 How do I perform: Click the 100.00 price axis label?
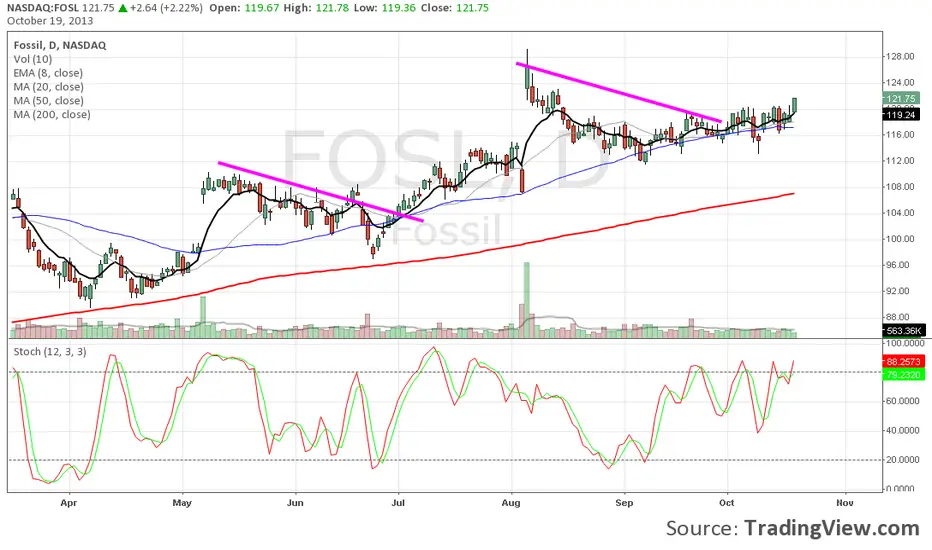pyautogui.click(x=900, y=238)
